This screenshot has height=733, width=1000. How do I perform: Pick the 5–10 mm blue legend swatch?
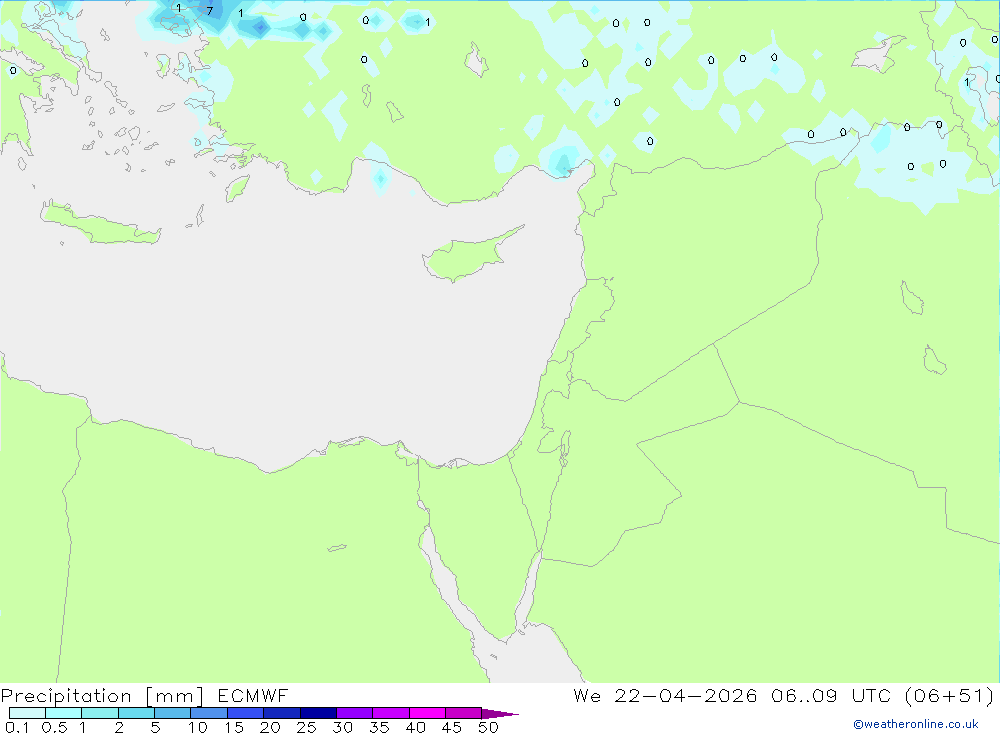[173, 713]
